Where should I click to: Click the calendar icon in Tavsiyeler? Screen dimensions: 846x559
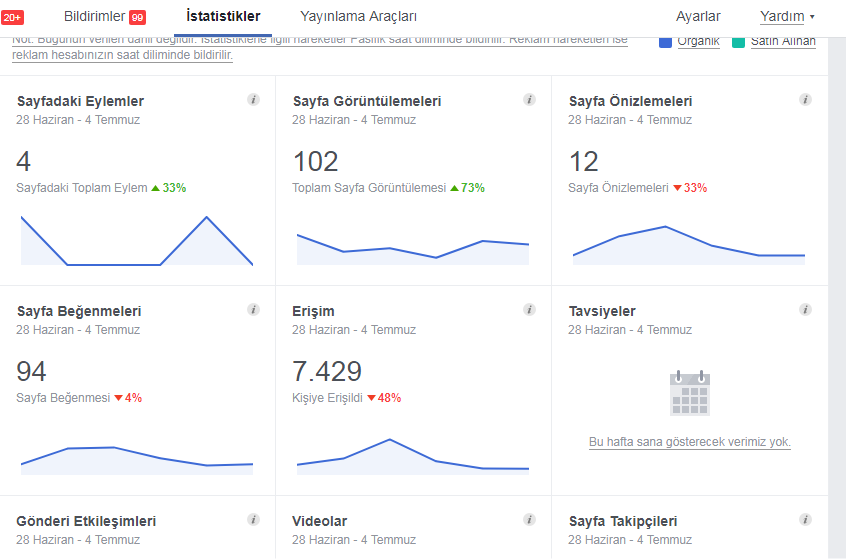pos(690,393)
